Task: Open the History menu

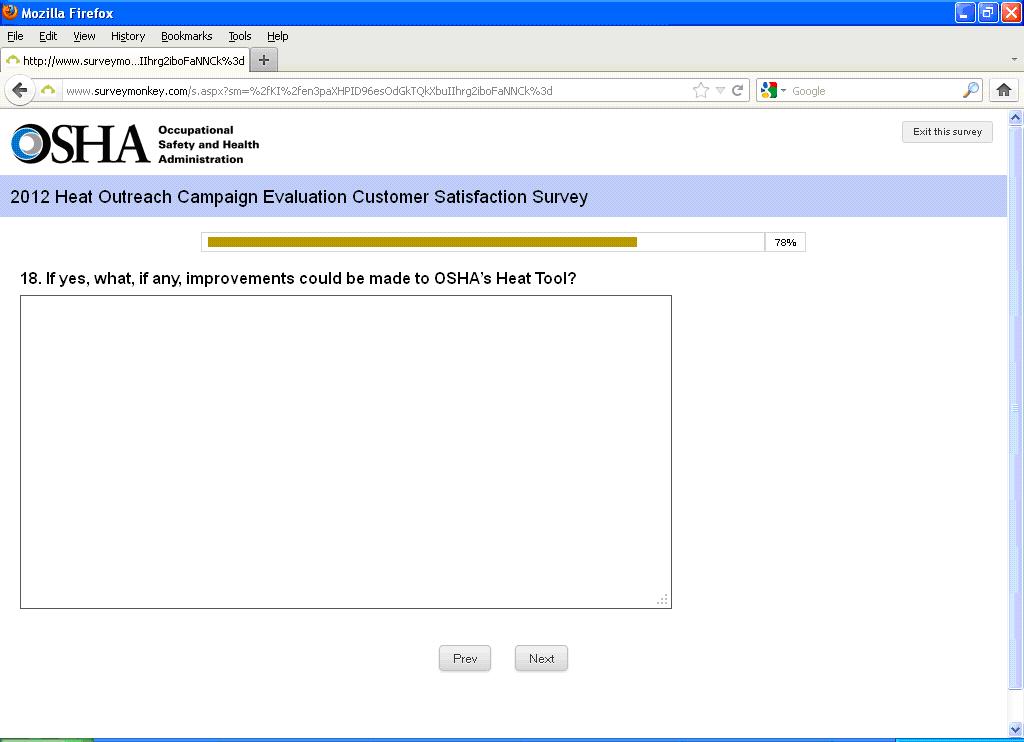Action: [128, 36]
